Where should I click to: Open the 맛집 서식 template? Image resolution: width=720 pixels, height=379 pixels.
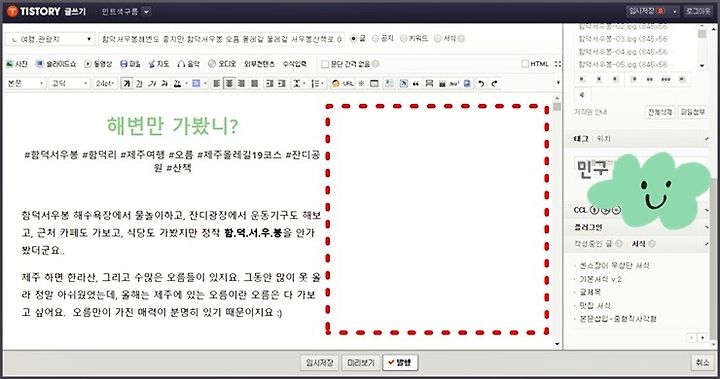click(x=595, y=305)
